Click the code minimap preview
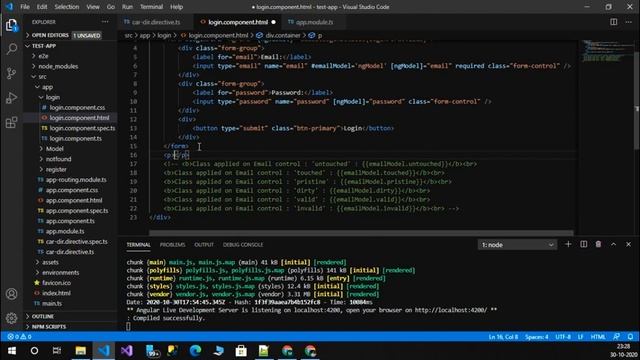The width and height of the screenshot is (640, 360). click(x=607, y=51)
